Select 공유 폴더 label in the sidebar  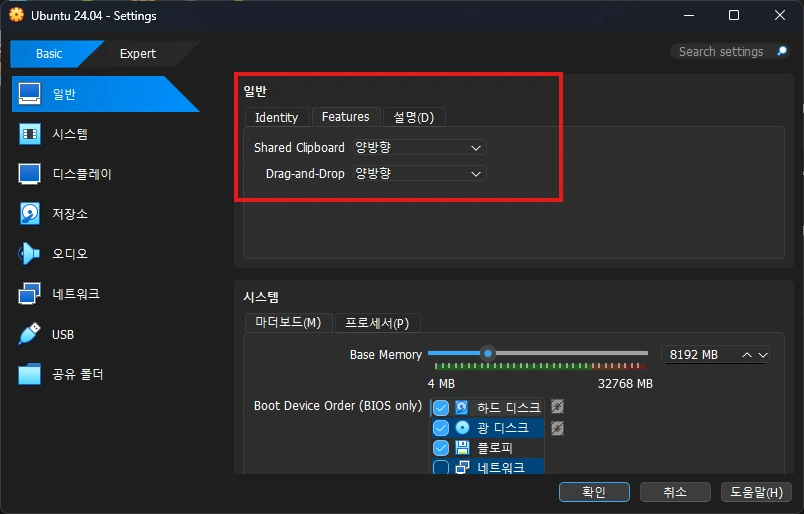[x=78, y=374]
